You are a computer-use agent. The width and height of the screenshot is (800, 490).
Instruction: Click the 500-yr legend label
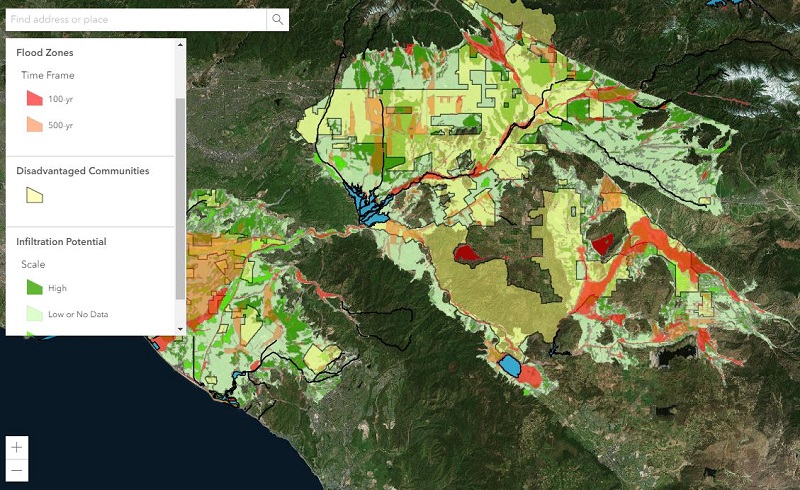tap(60, 125)
